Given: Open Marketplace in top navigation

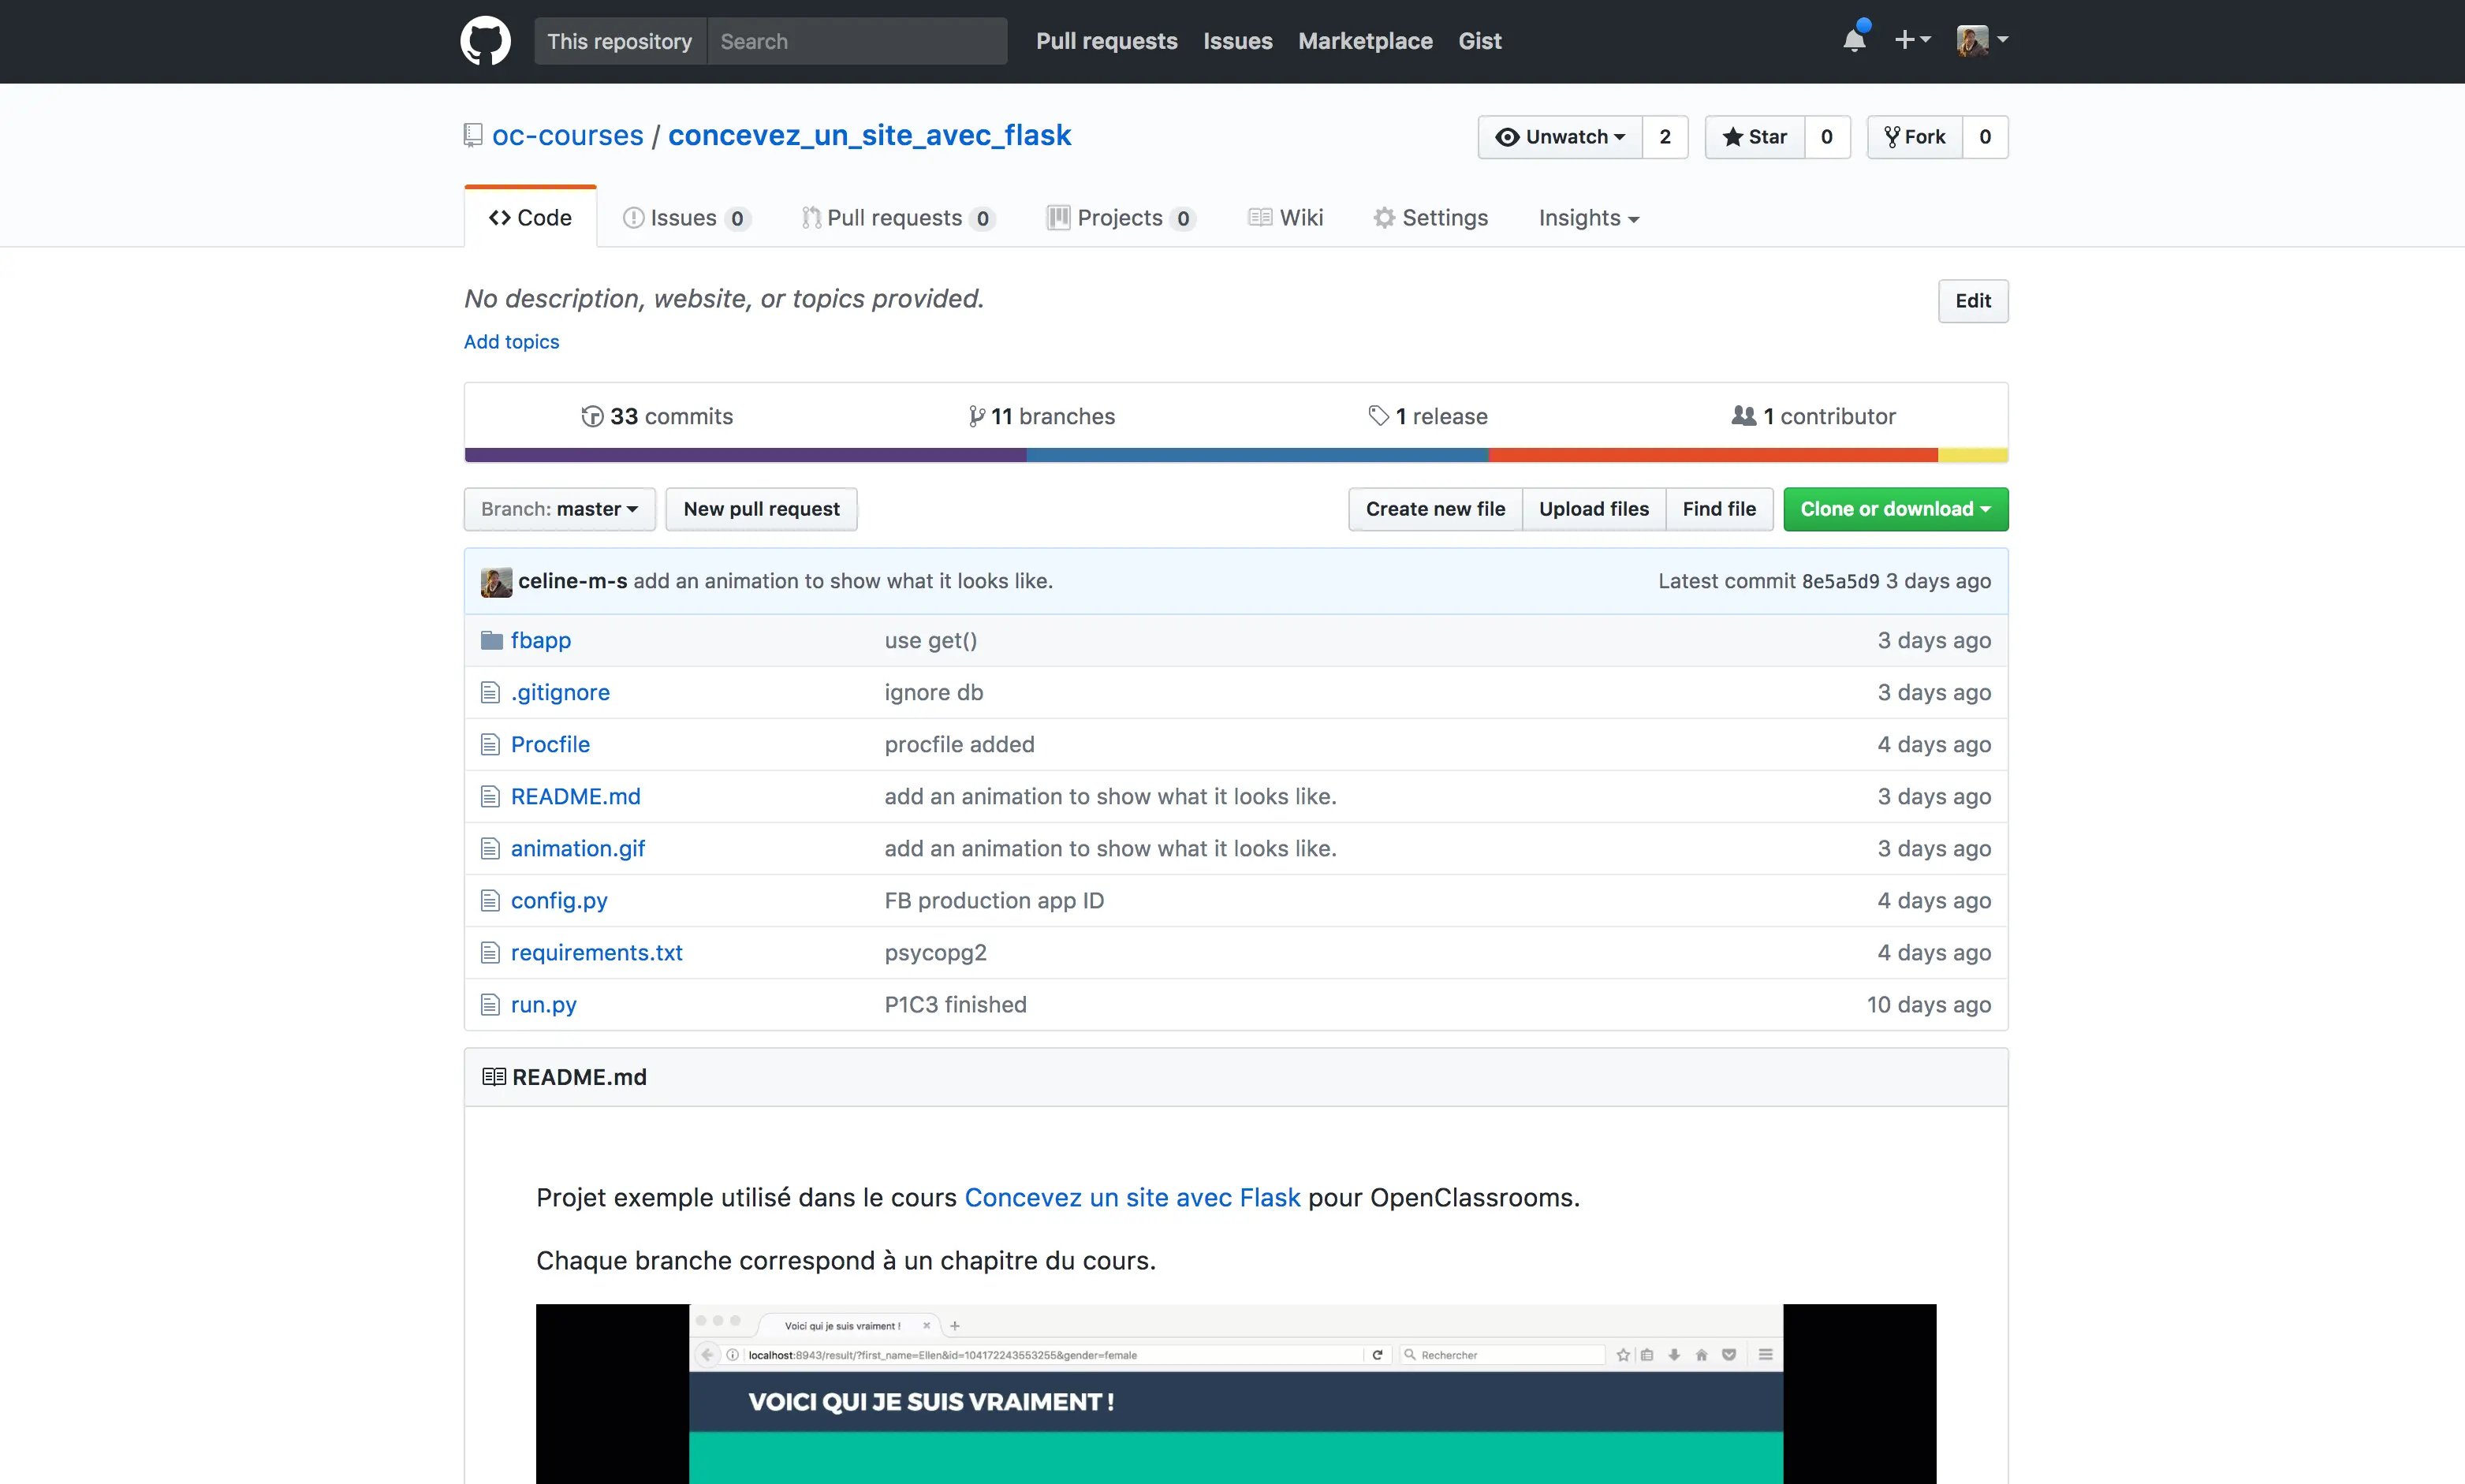Looking at the screenshot, I should [x=1365, y=41].
